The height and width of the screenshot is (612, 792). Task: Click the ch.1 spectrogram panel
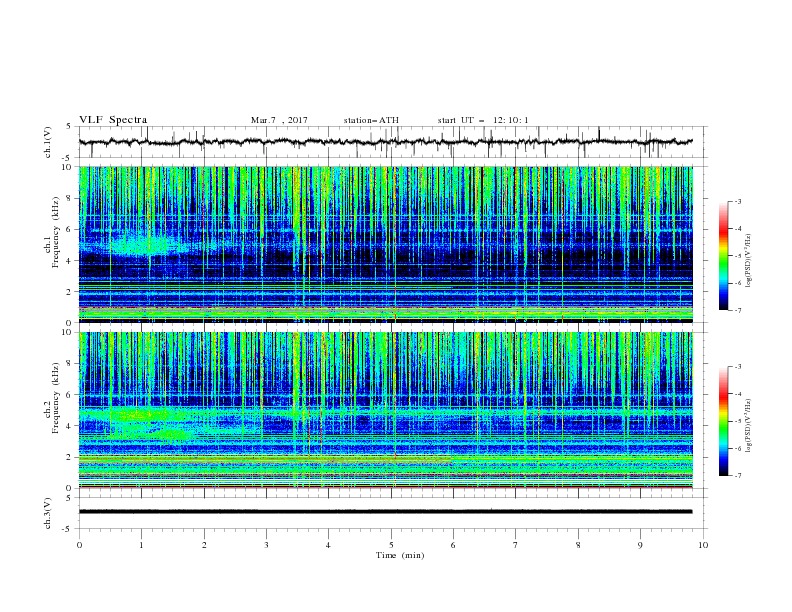pos(385,244)
